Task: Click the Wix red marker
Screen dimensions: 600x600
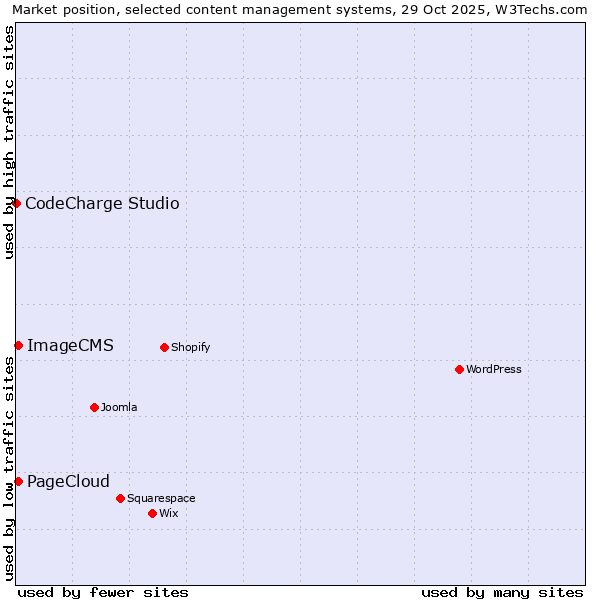Action: pos(152,513)
